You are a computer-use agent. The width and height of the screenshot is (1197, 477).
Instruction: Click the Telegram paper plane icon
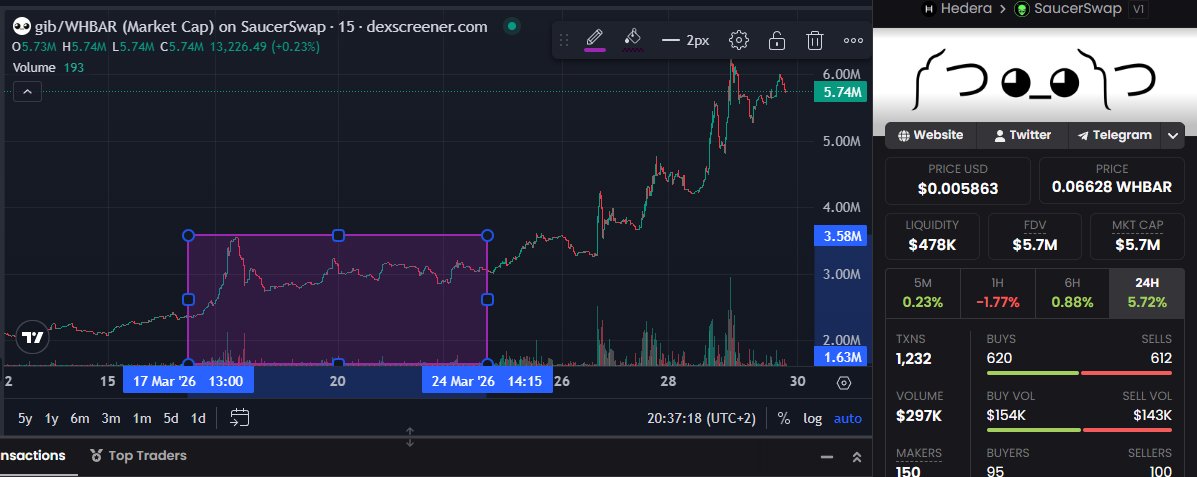[1082, 136]
